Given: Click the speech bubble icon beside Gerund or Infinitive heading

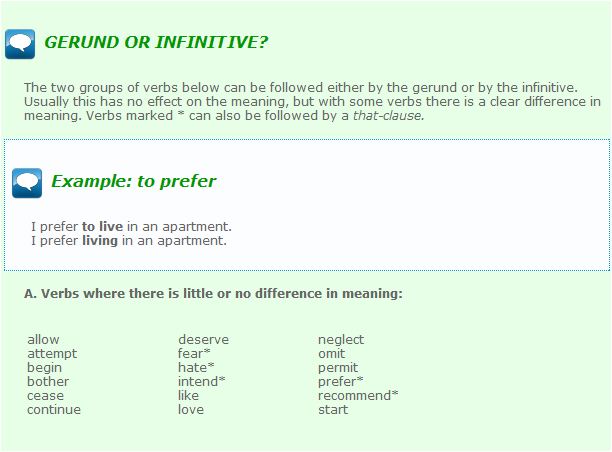Looking at the screenshot, I should (20, 44).
